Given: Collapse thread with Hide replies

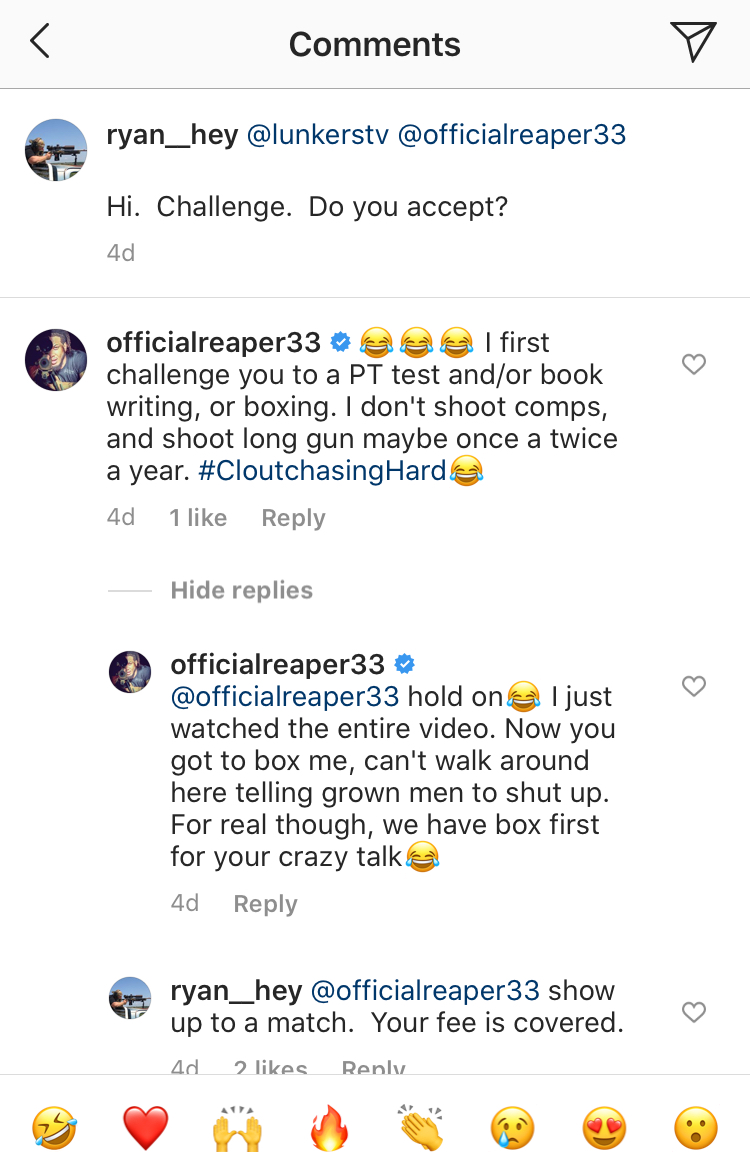Looking at the screenshot, I should click(241, 591).
